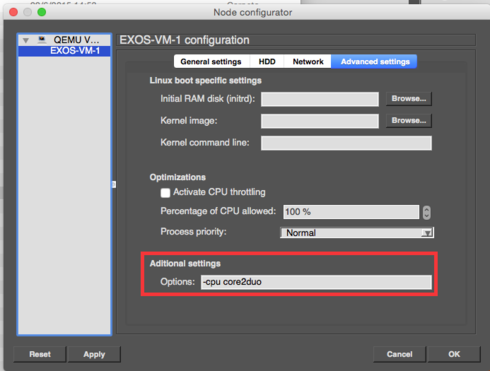490x371 pixels.
Task: Confirm with the OK button
Action: [x=454, y=354]
